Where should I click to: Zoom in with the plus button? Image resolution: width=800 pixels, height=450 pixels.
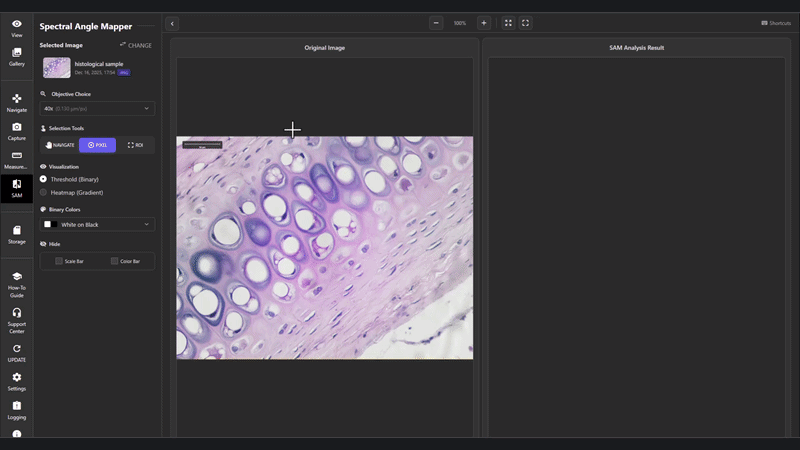pyautogui.click(x=484, y=23)
